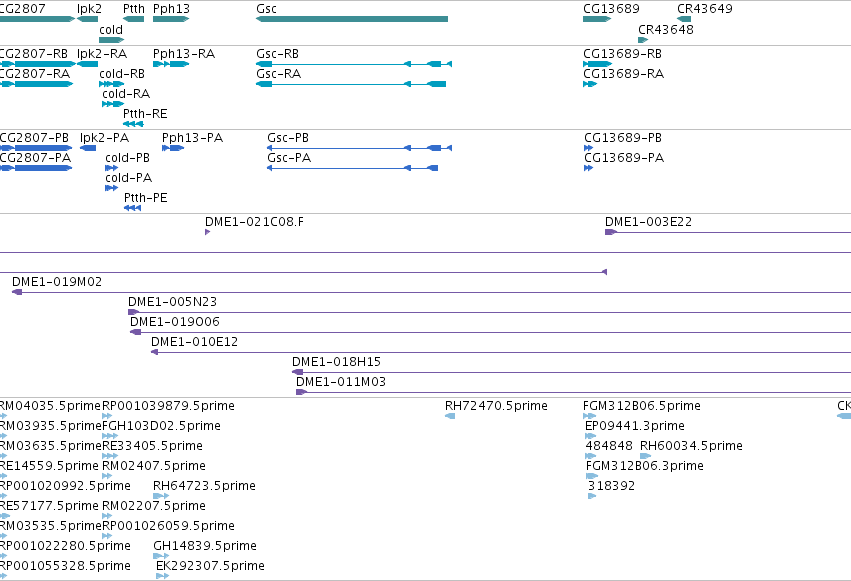Select the CR43648 gene arrow
The image size is (851, 581).
(x=643, y=40)
